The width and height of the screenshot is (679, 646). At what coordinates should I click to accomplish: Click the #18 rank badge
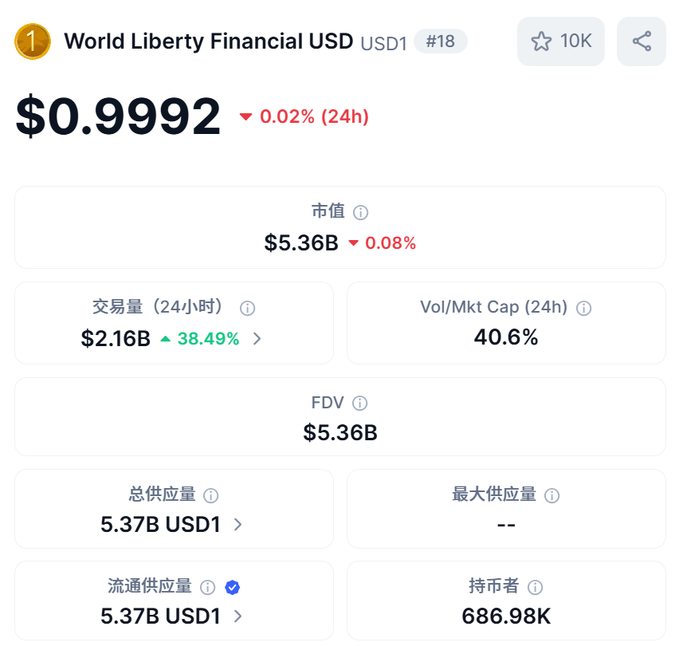tap(440, 41)
